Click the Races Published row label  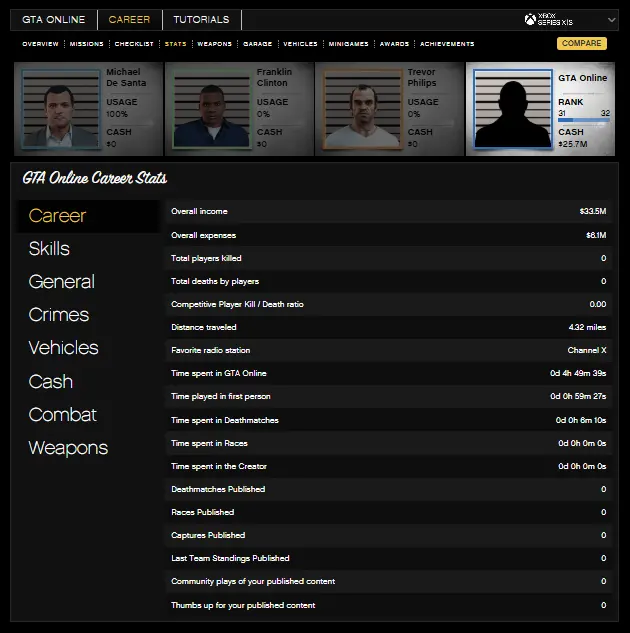point(203,512)
